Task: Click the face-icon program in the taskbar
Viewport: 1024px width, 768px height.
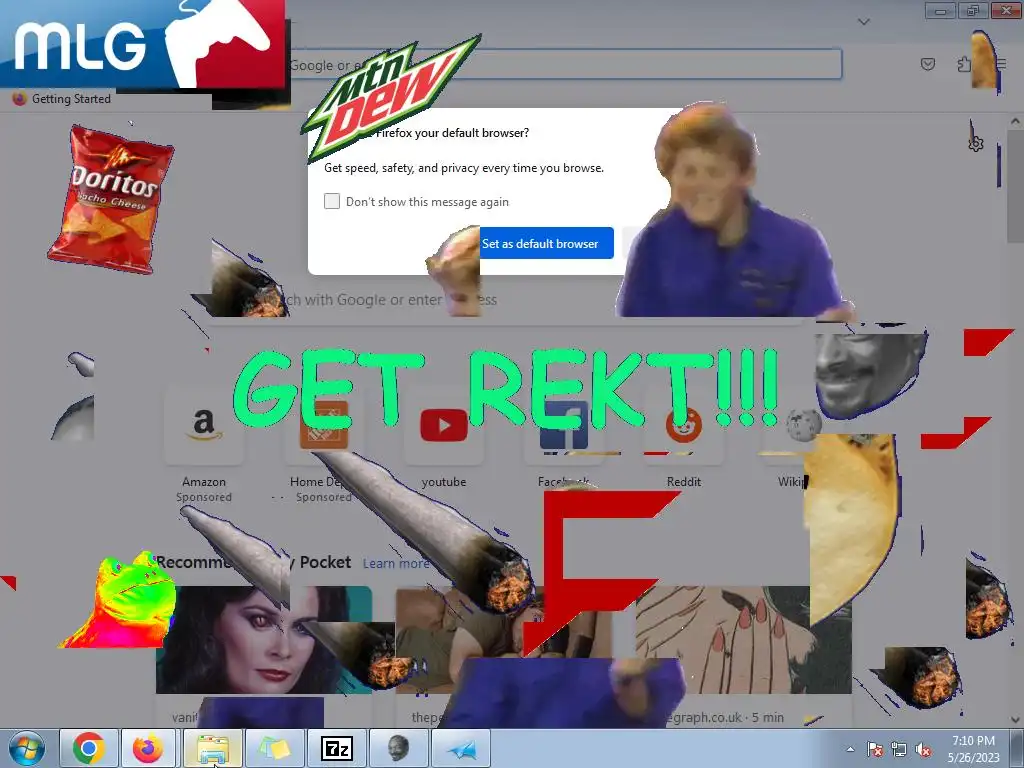Action: (398, 748)
